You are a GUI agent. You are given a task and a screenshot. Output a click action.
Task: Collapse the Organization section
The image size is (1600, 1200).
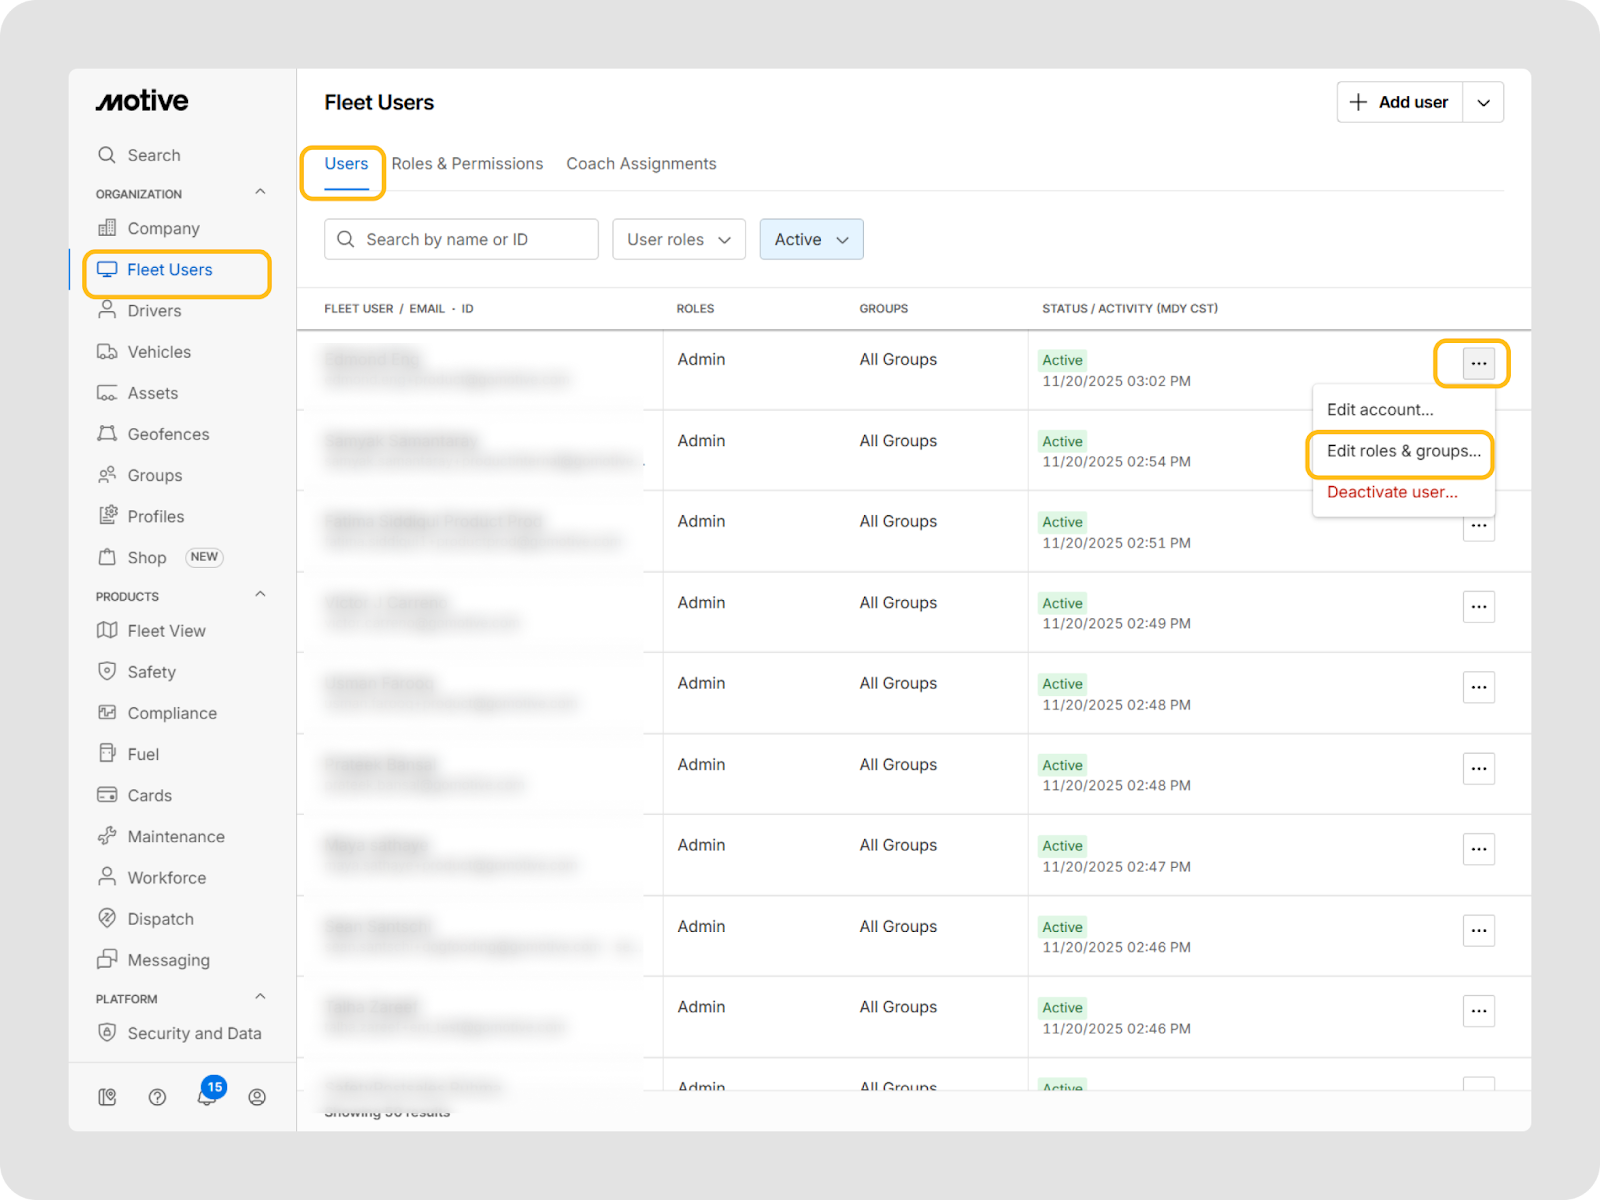point(260,192)
